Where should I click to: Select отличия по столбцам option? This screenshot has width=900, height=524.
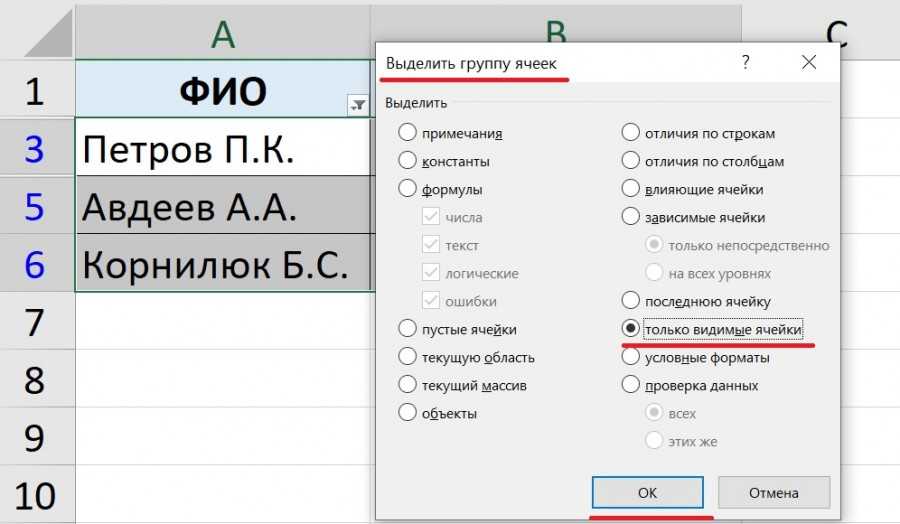pos(631,161)
